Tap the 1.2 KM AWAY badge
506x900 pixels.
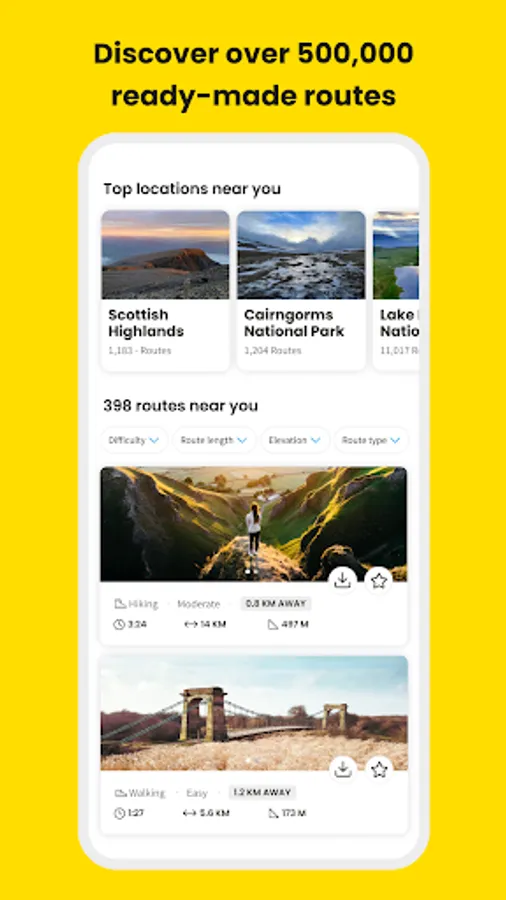click(263, 793)
